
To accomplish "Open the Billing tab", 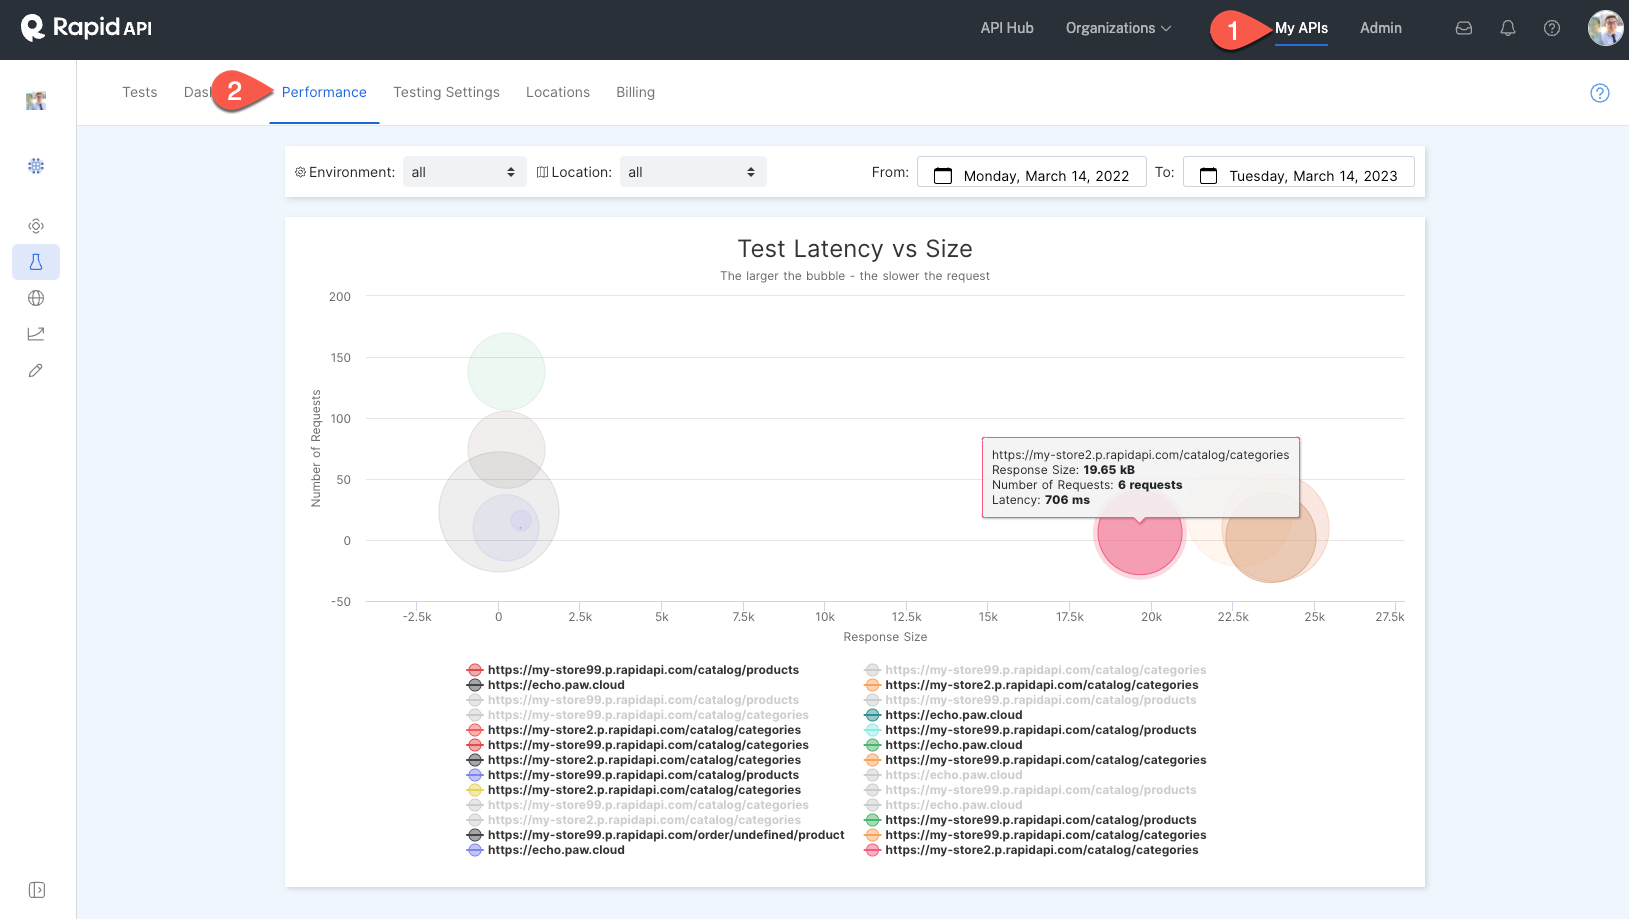I will (635, 92).
